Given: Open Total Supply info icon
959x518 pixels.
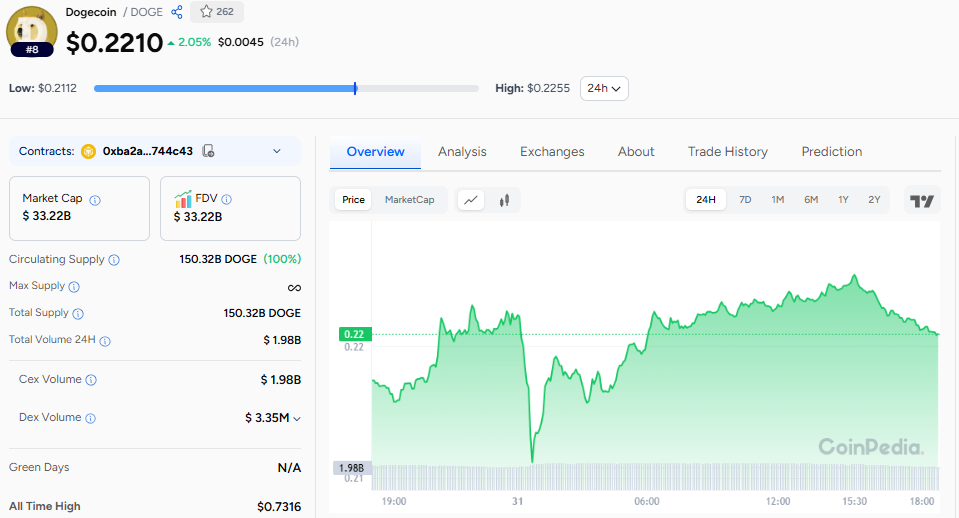Looking at the screenshot, I should [x=78, y=314].
